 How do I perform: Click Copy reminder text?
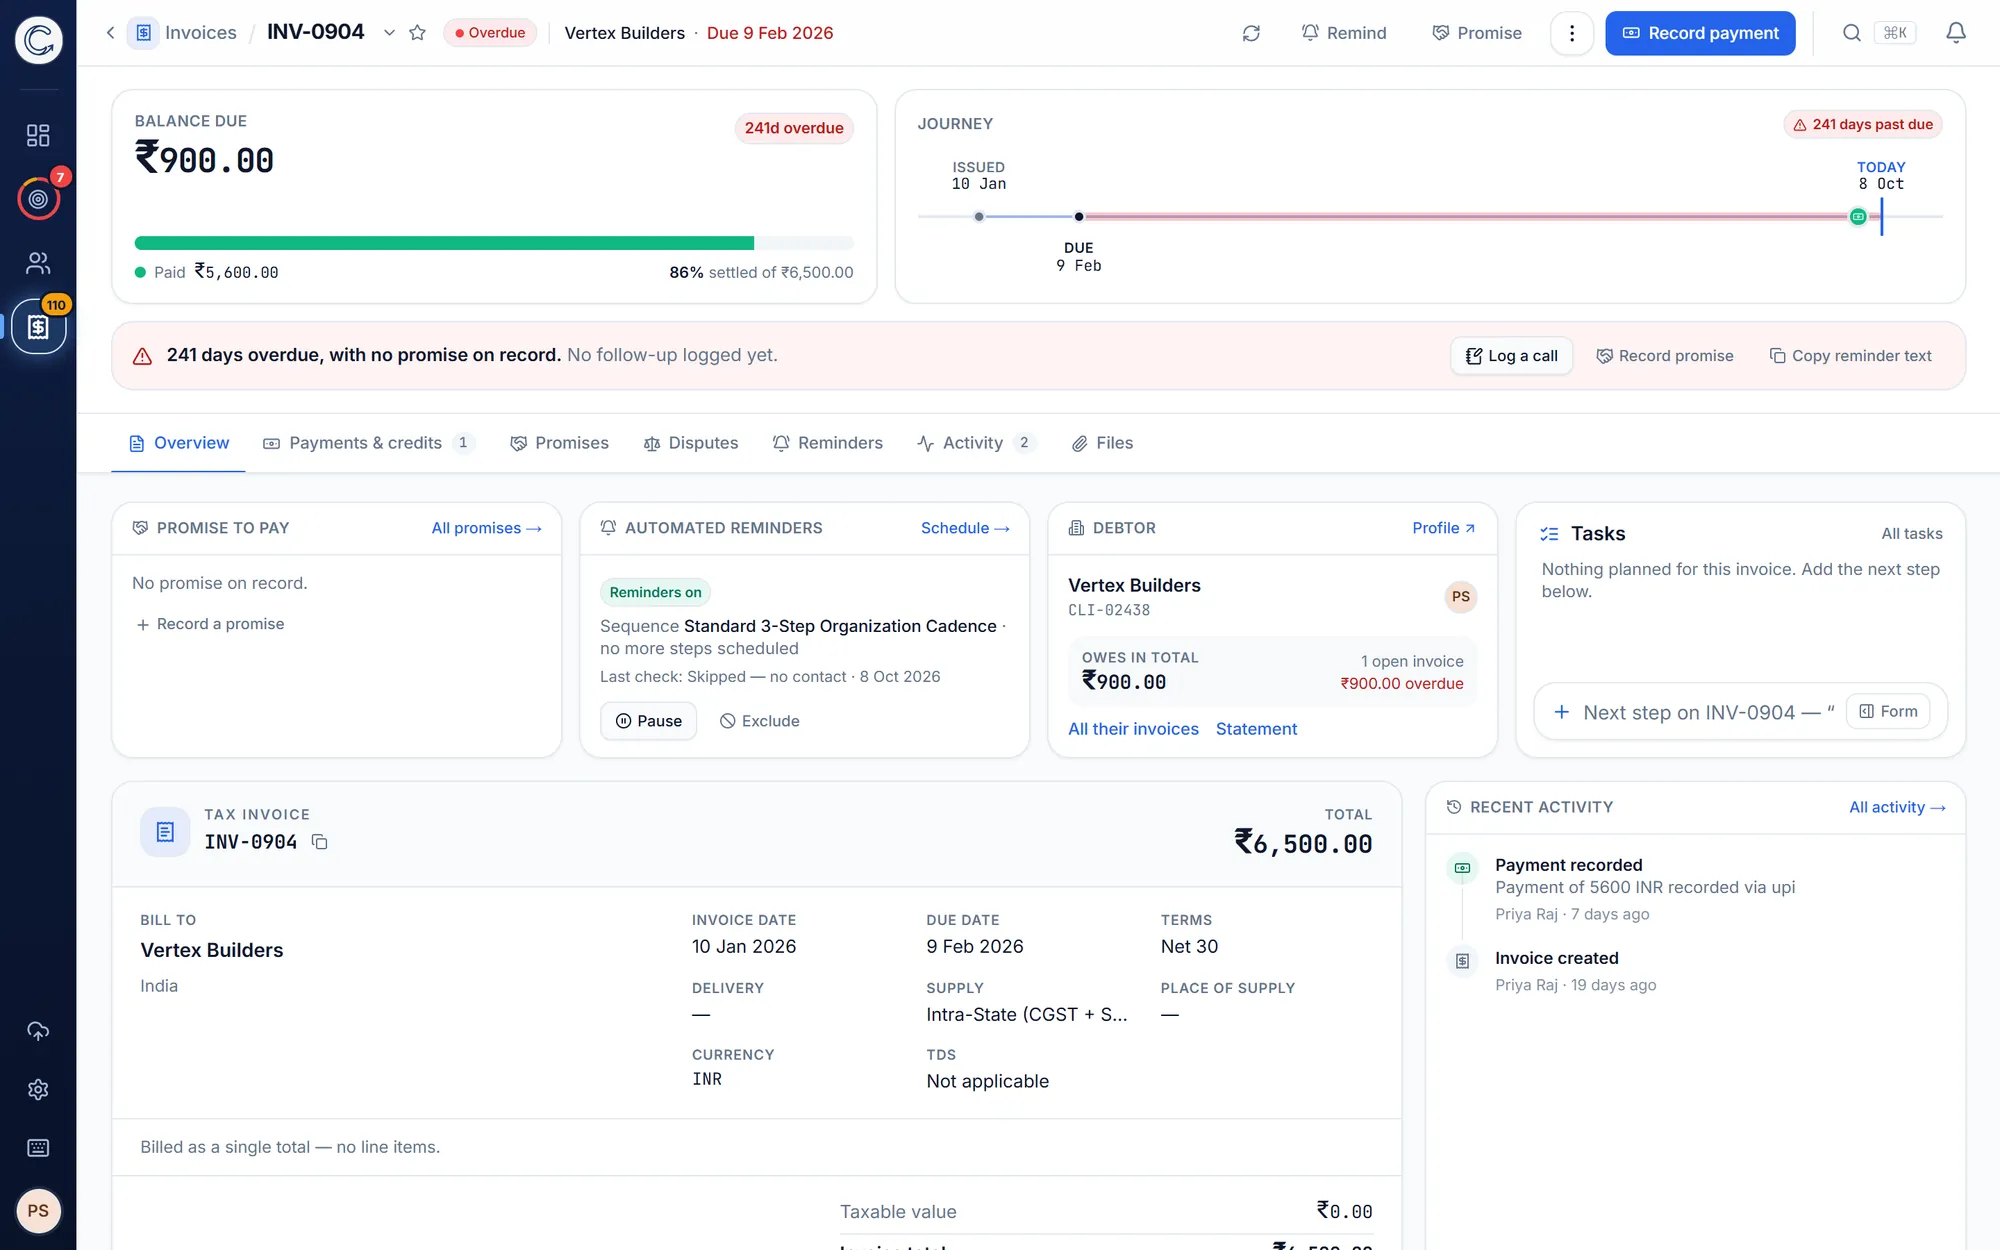1850,356
